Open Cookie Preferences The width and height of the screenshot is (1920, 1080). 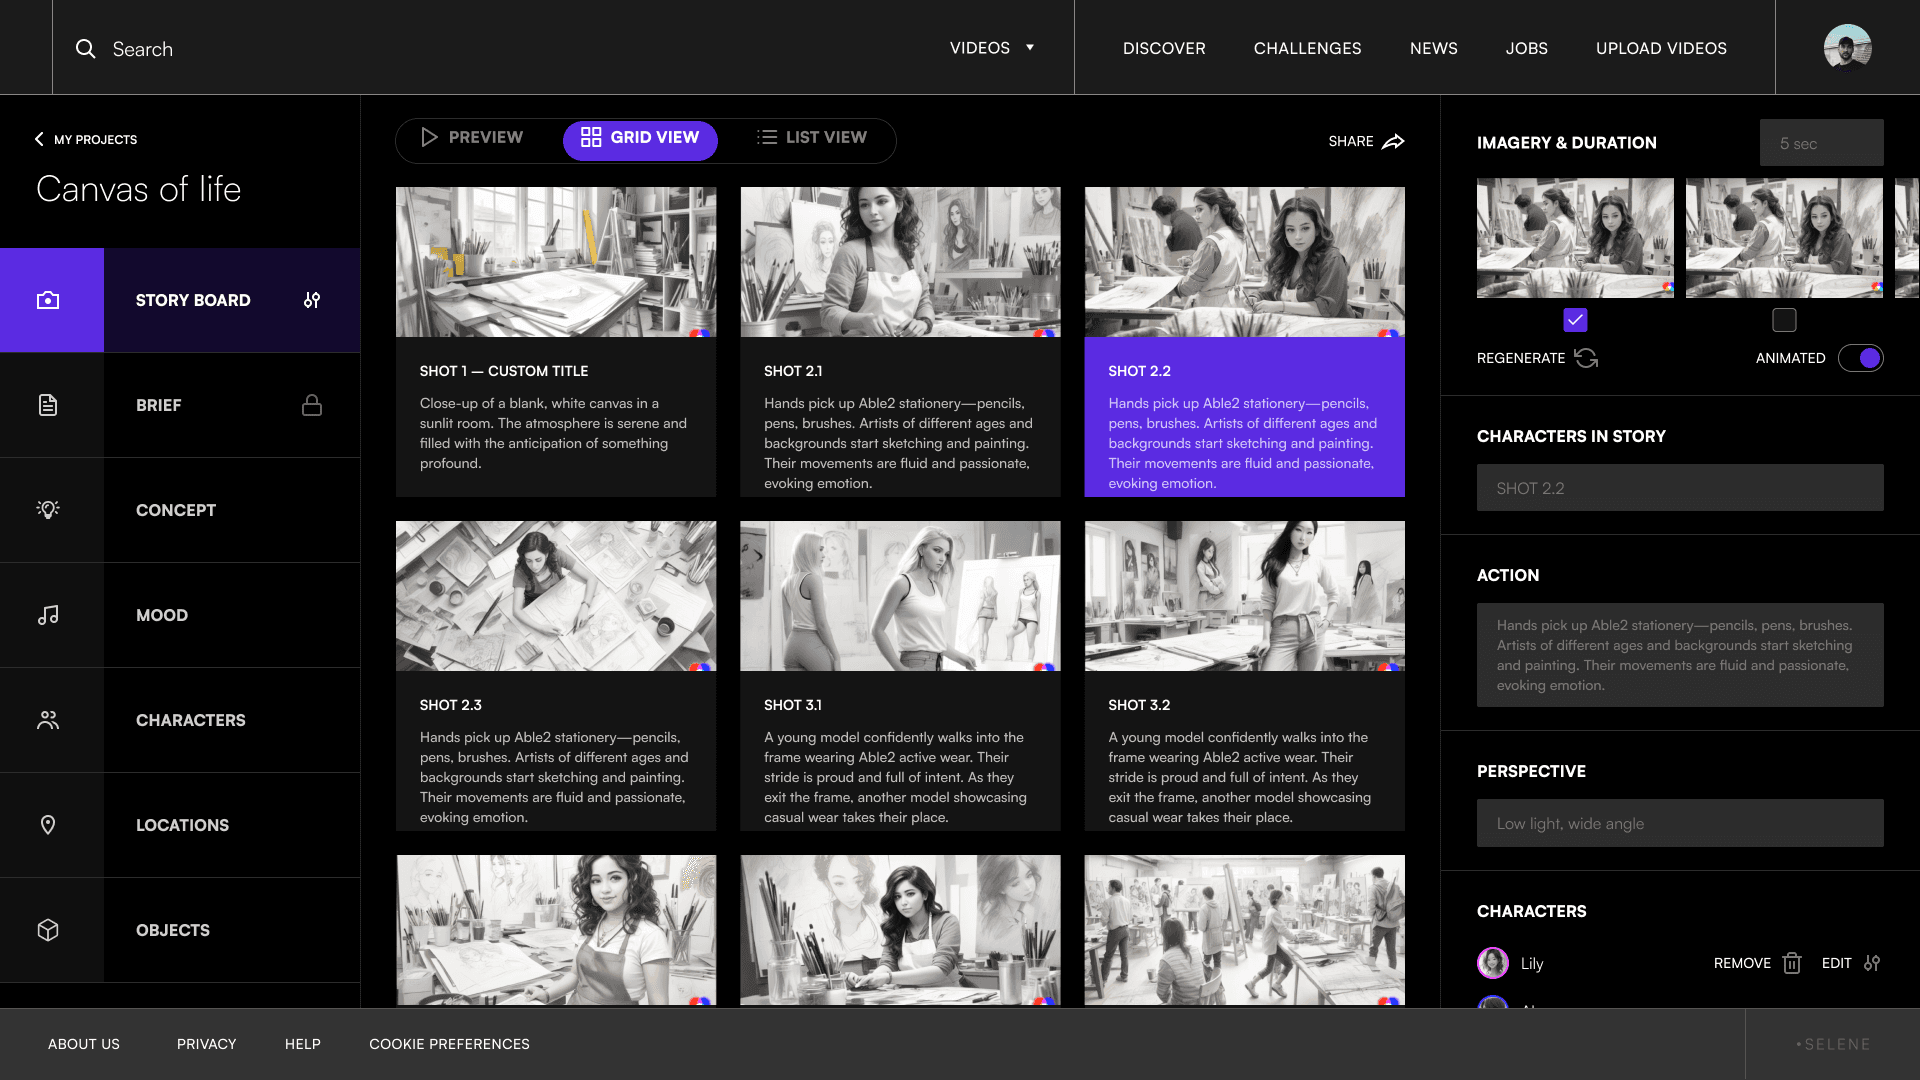pos(449,1044)
